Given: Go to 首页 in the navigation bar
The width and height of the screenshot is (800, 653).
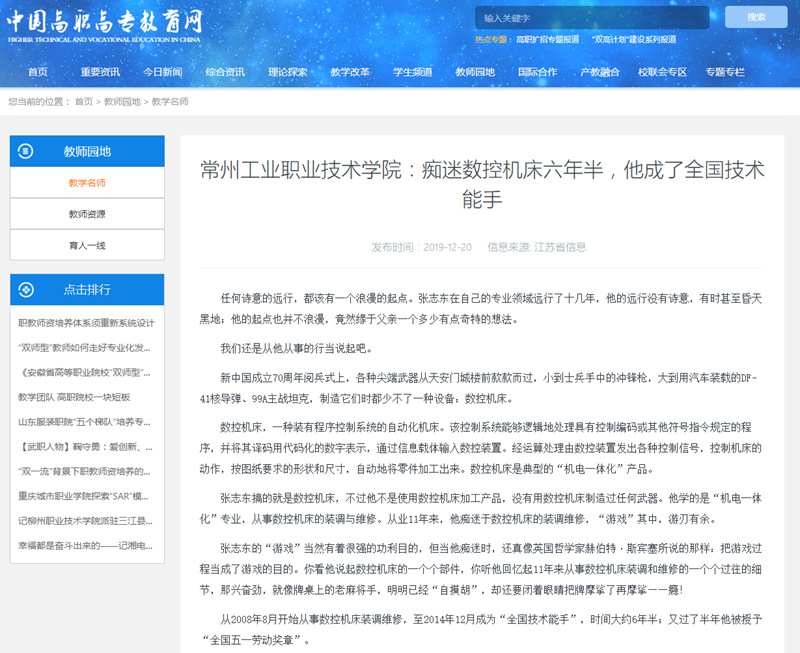Looking at the screenshot, I should pos(38,72).
